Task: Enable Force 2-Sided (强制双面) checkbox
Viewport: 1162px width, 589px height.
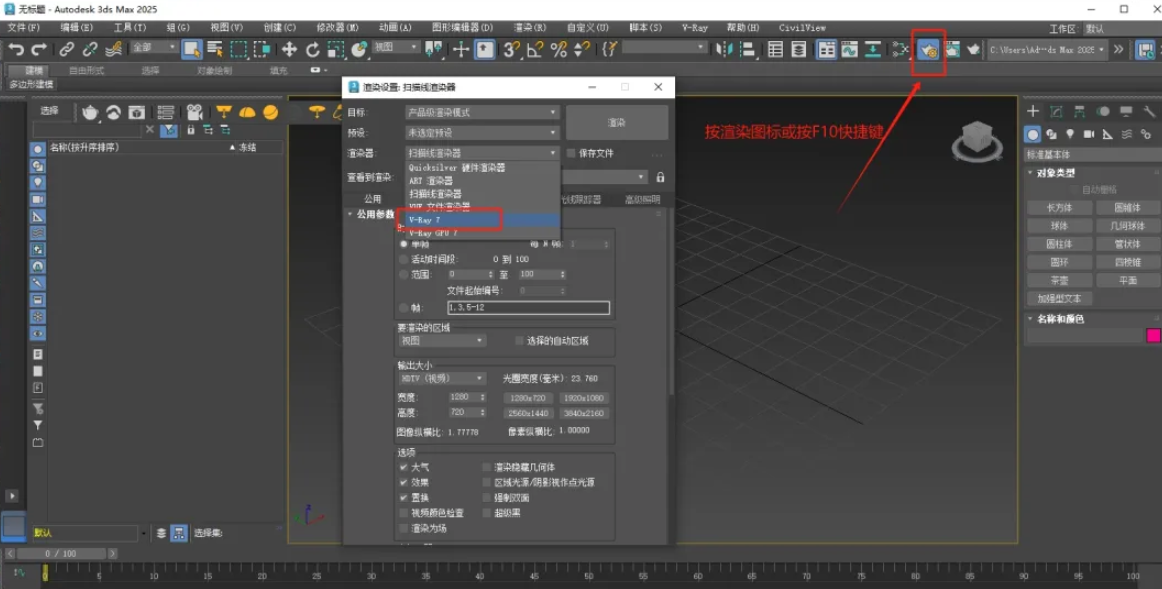Action: 487,497
